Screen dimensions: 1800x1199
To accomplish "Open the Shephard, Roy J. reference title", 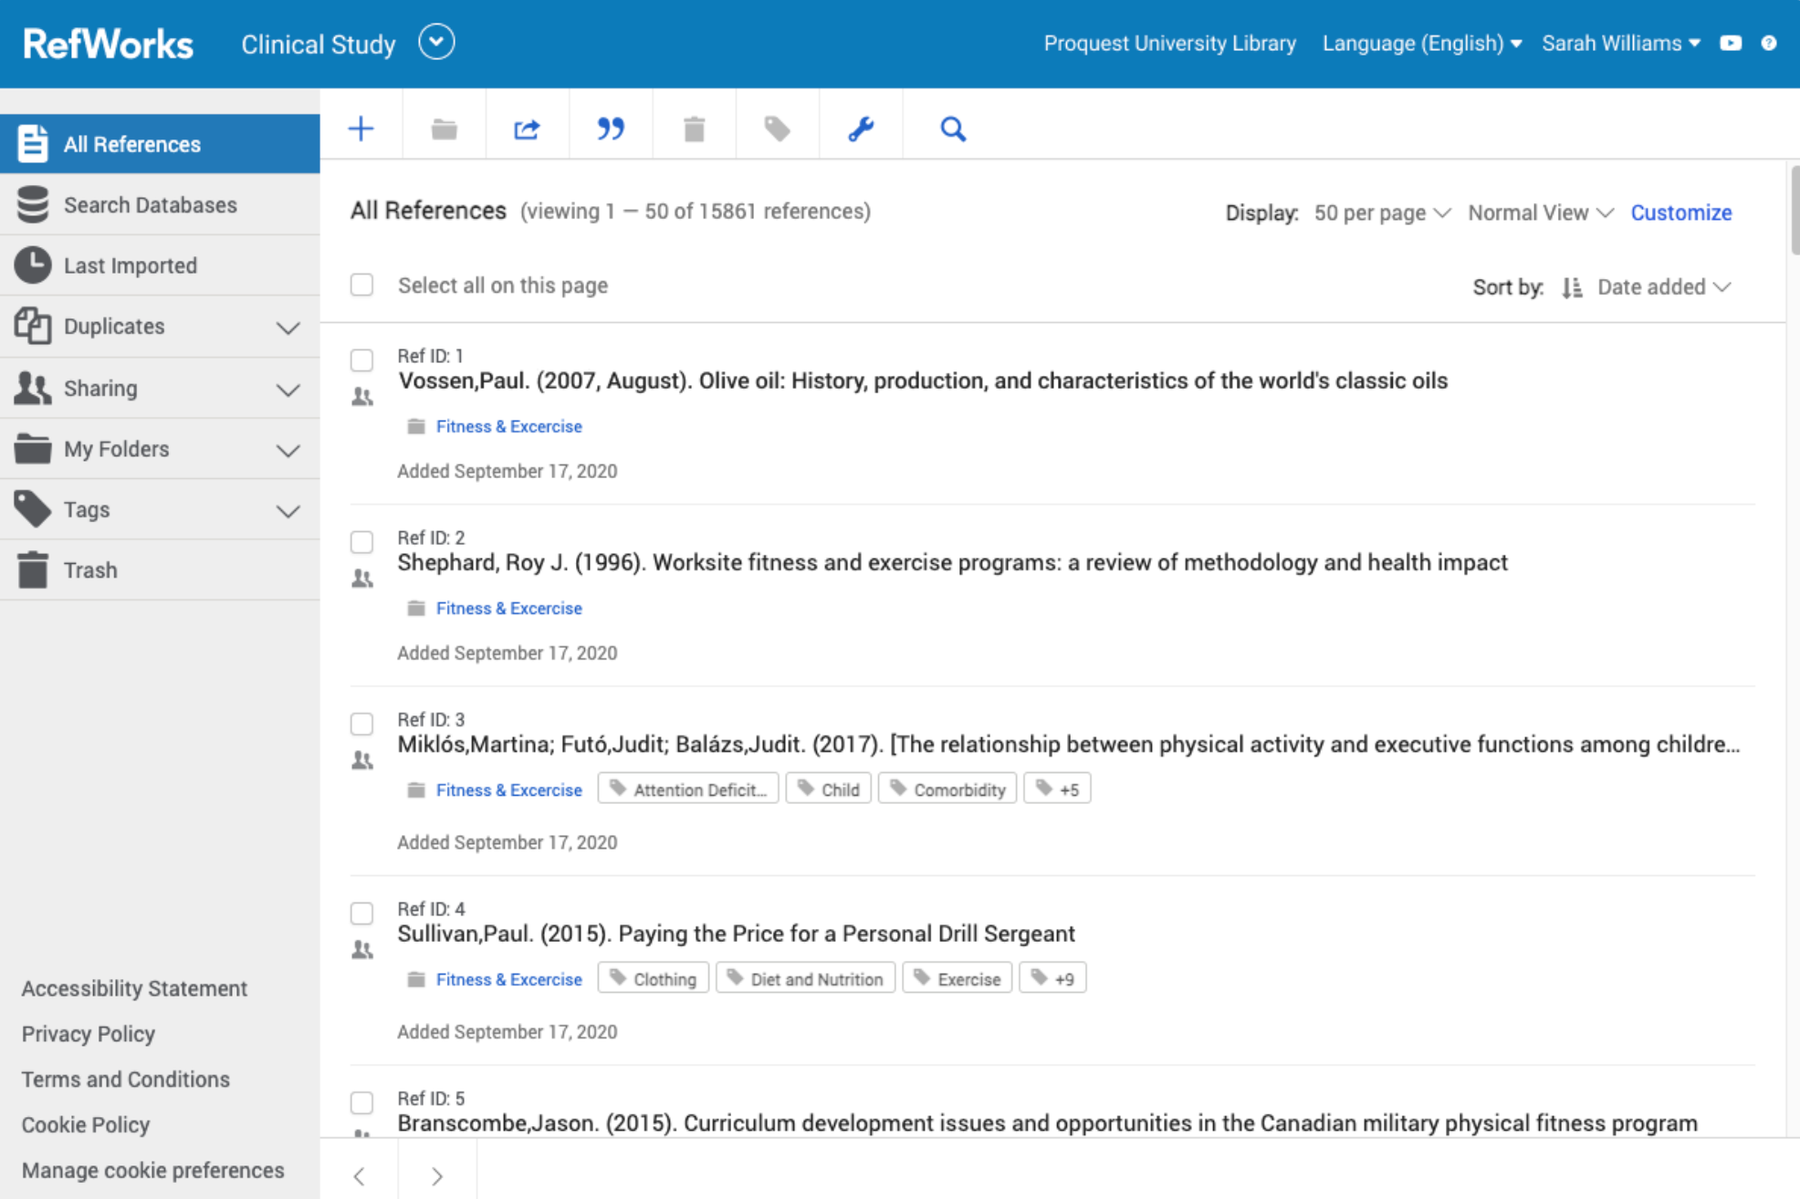I will (952, 563).
